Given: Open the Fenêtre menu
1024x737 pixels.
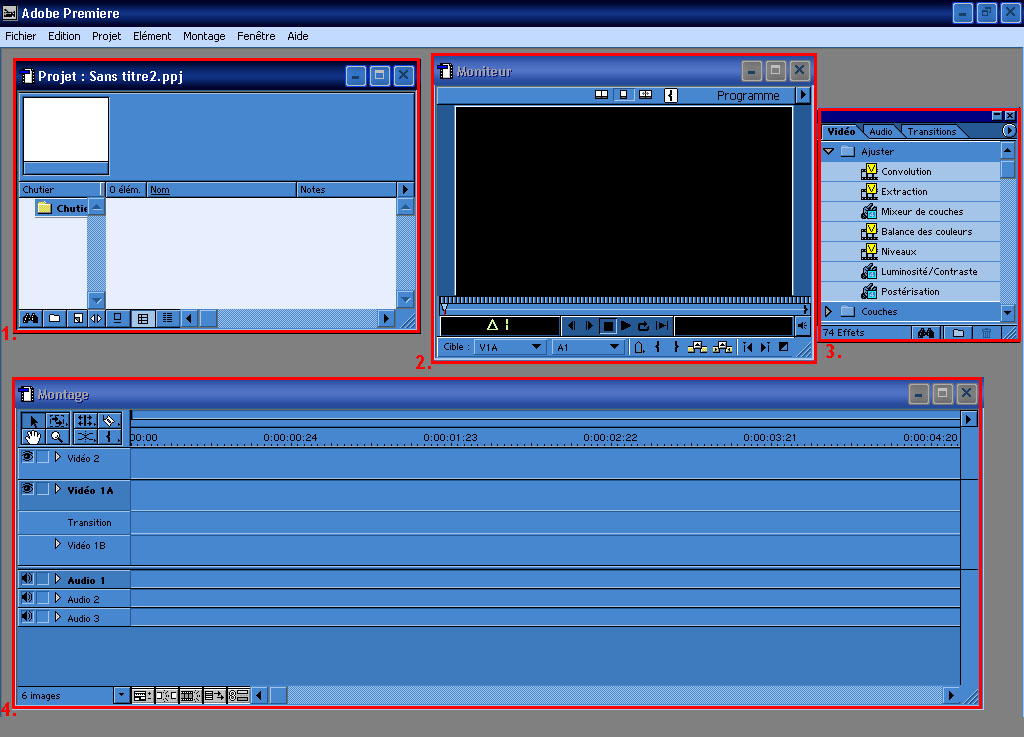Looking at the screenshot, I should pyautogui.click(x=255, y=37).
